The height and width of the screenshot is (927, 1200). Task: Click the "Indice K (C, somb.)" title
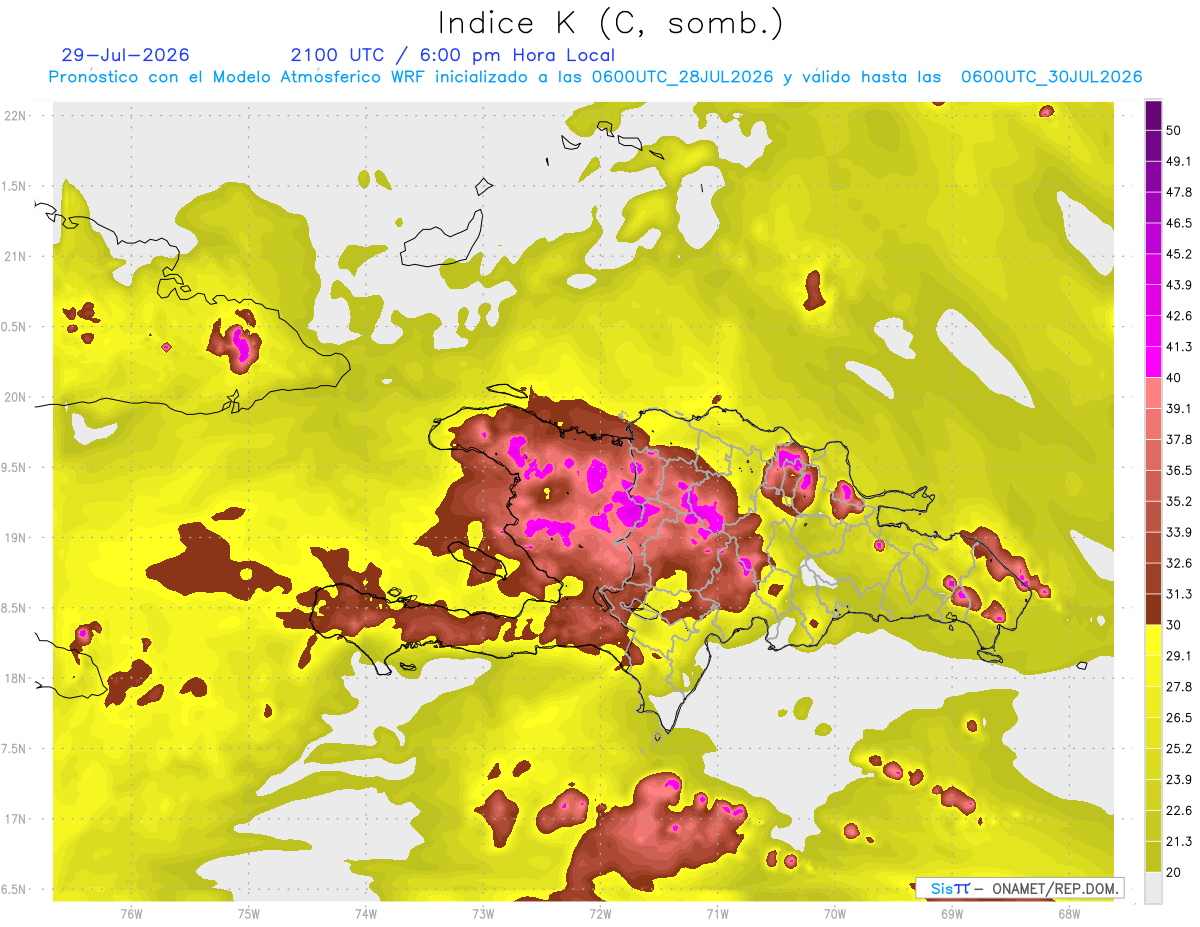[x=611, y=23]
